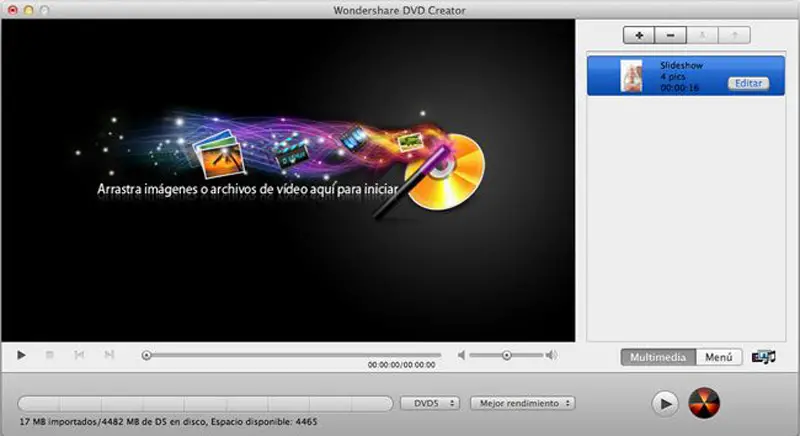The height and width of the screenshot is (436, 800).
Task: Select the Slideshow thumbnail
Action: click(631, 76)
